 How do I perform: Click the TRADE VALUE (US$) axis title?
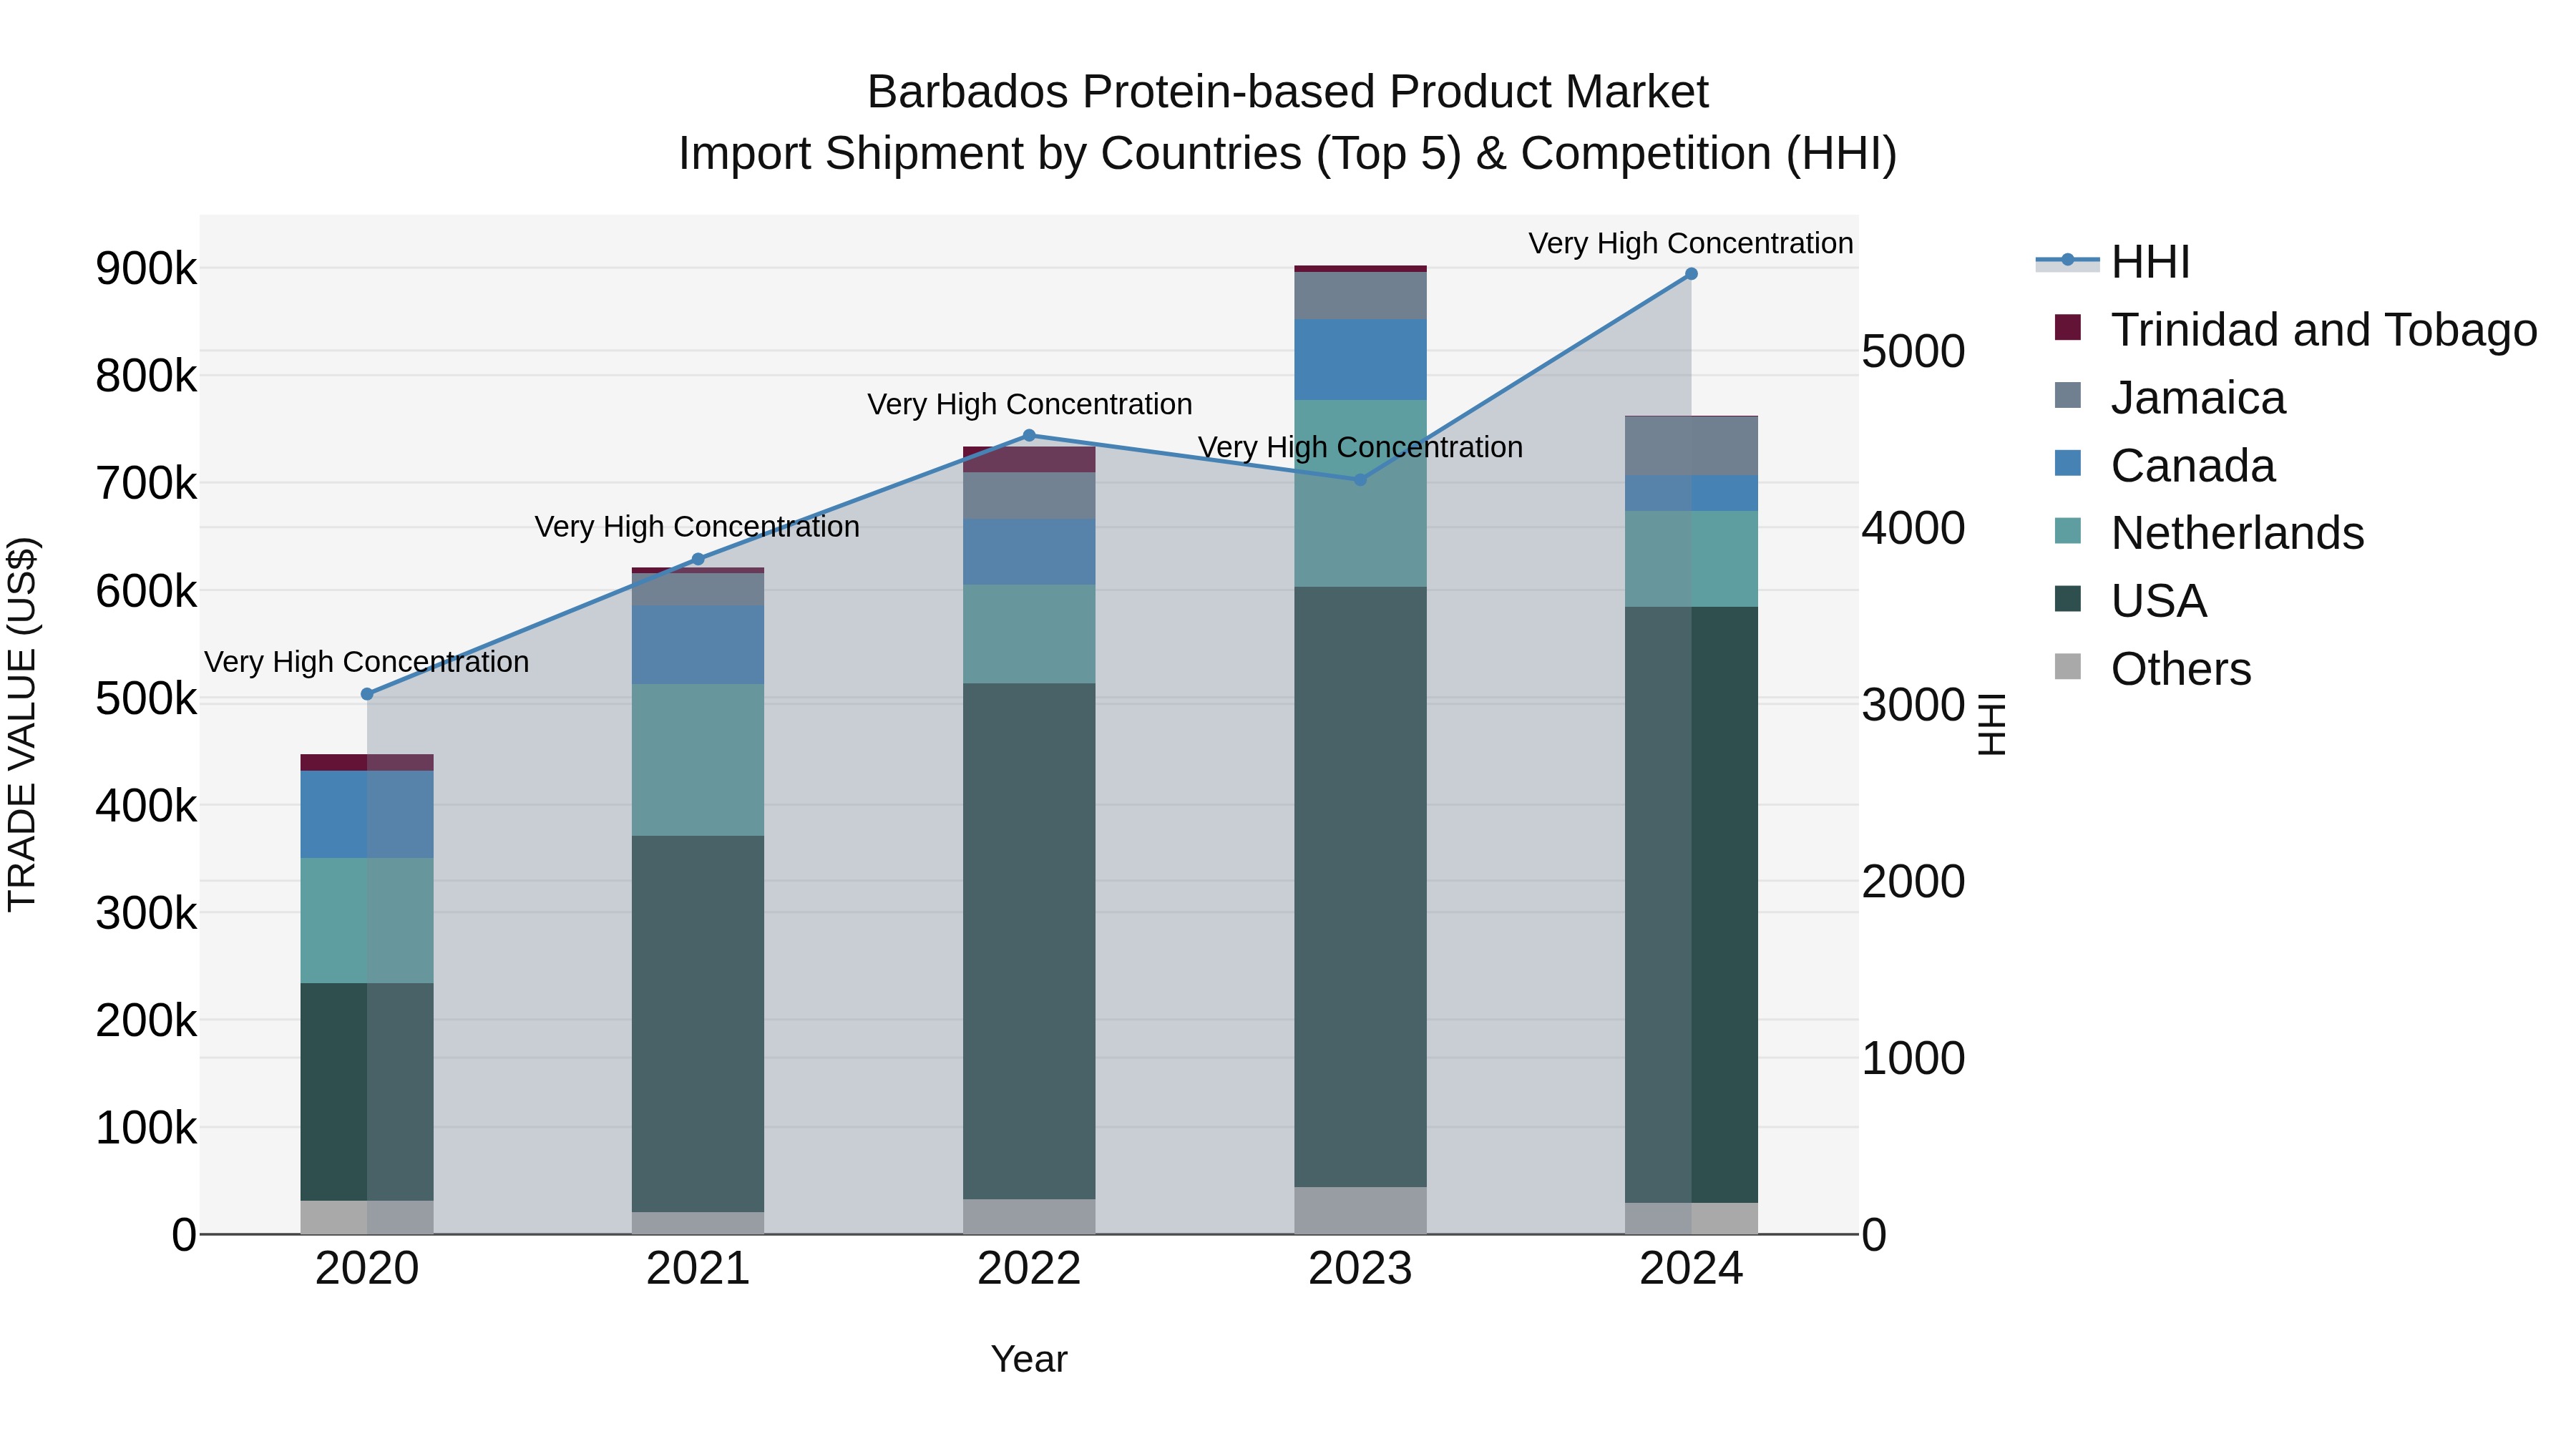(x=22, y=724)
